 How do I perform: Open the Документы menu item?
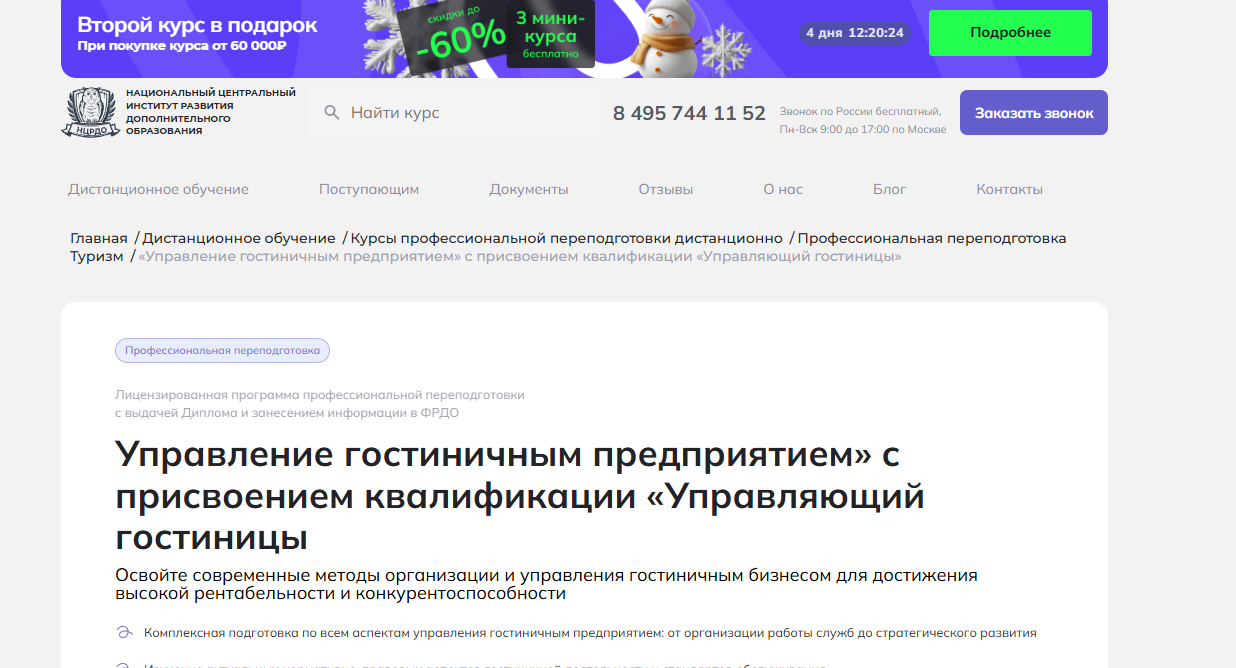pyautogui.click(x=529, y=189)
